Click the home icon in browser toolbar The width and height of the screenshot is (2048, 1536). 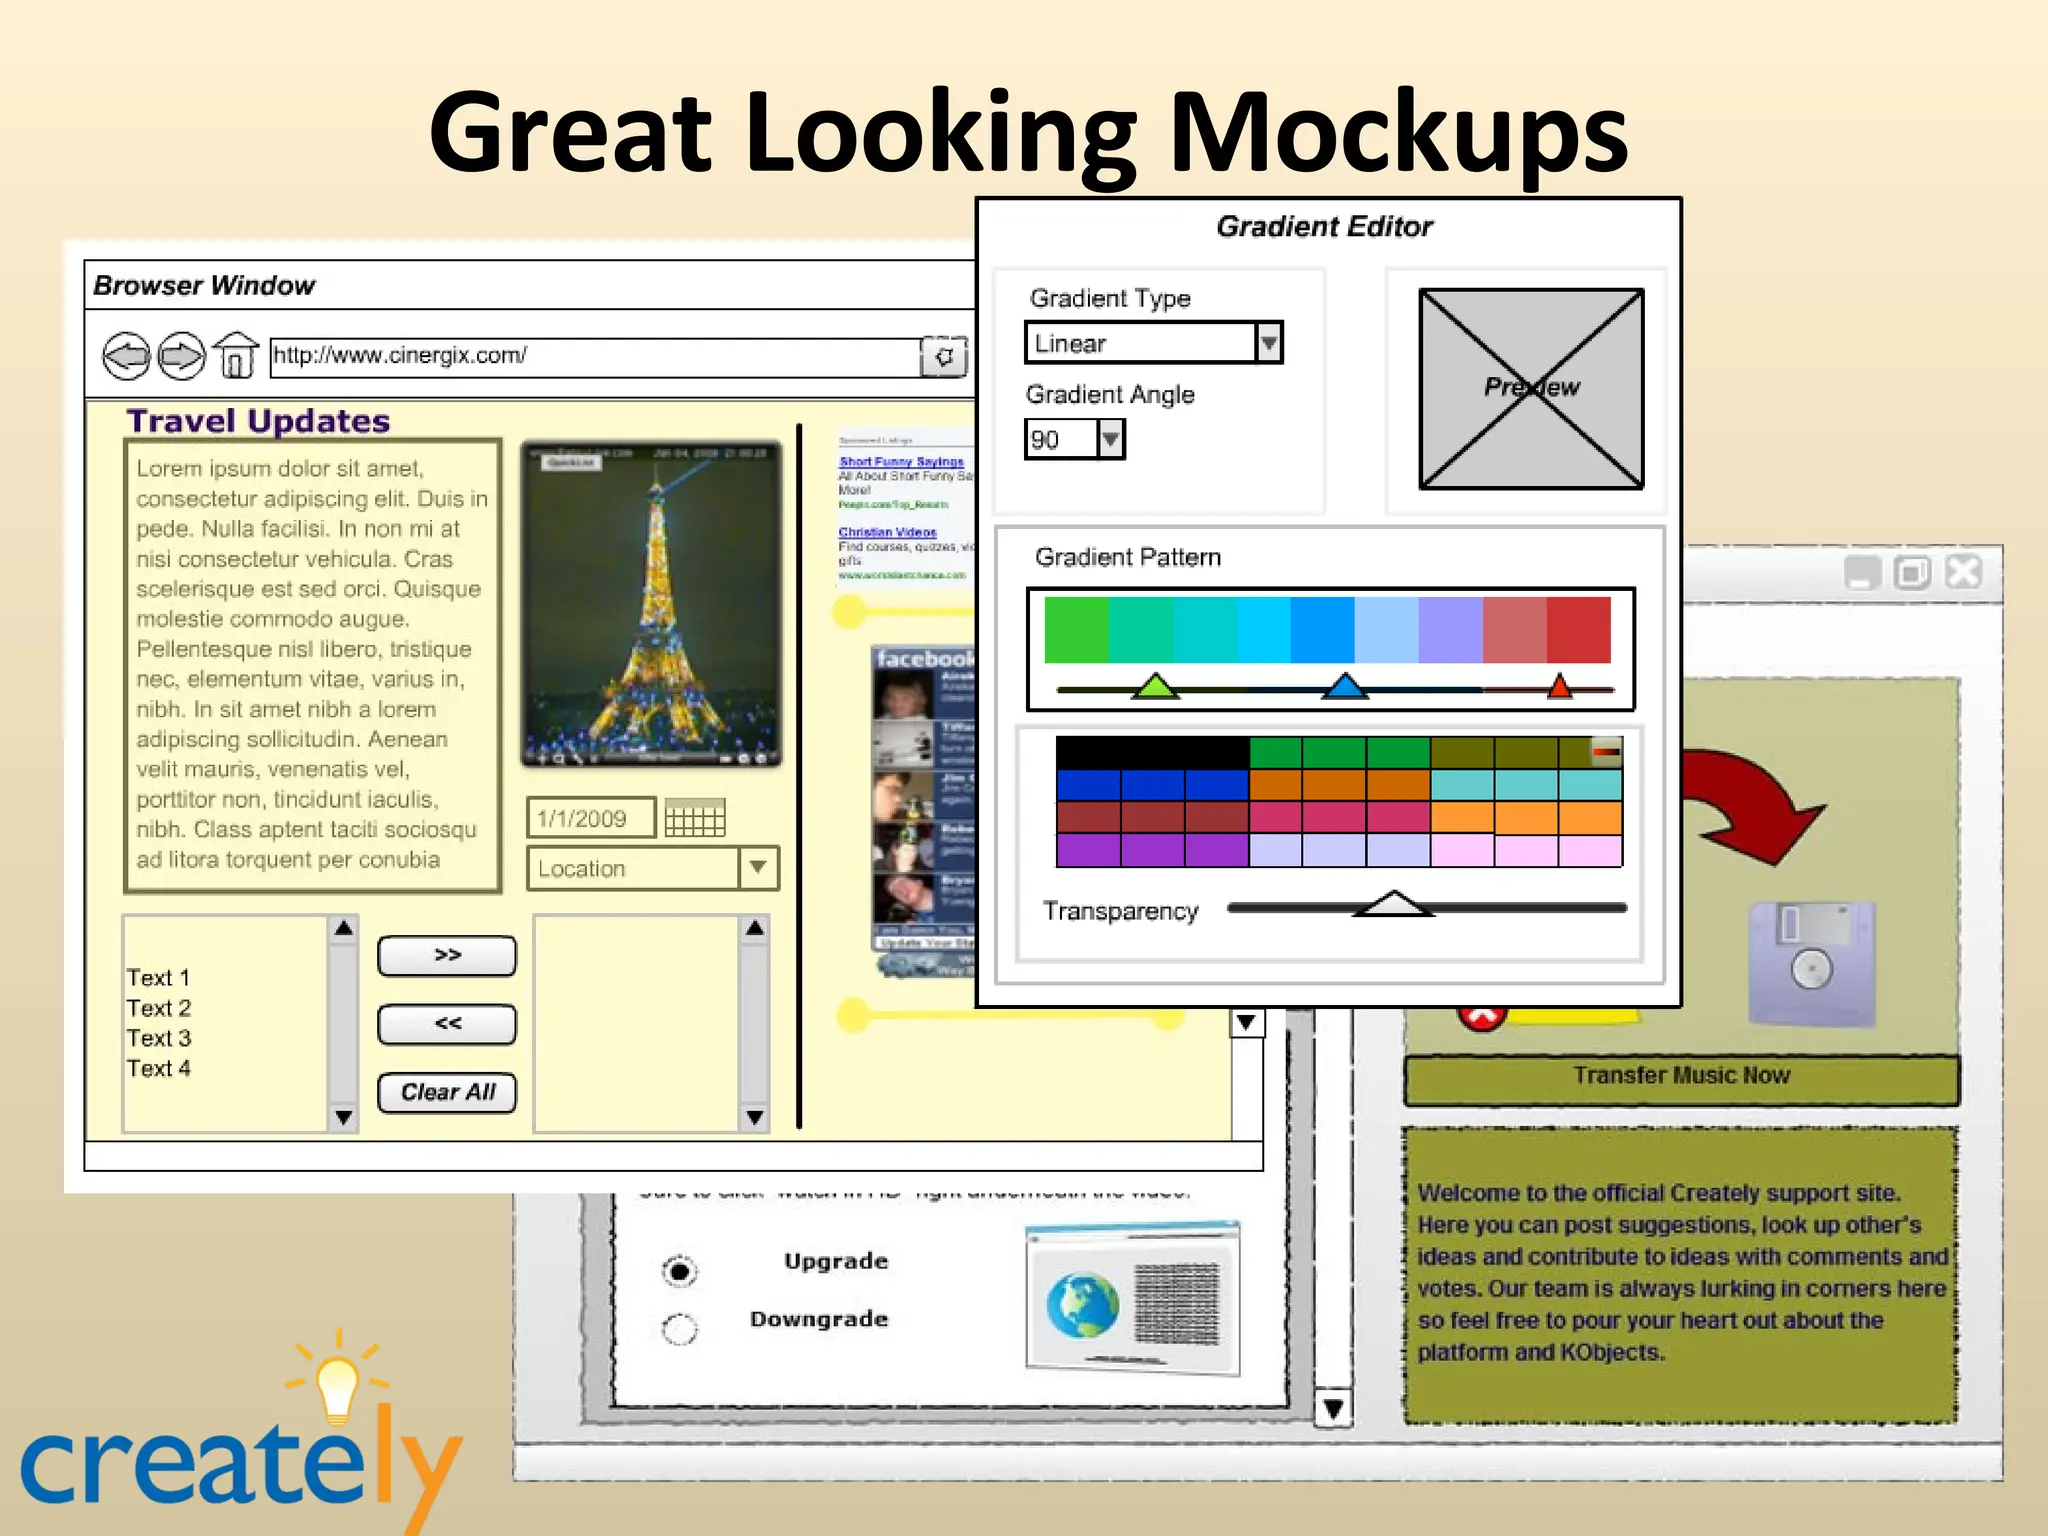pyautogui.click(x=236, y=355)
